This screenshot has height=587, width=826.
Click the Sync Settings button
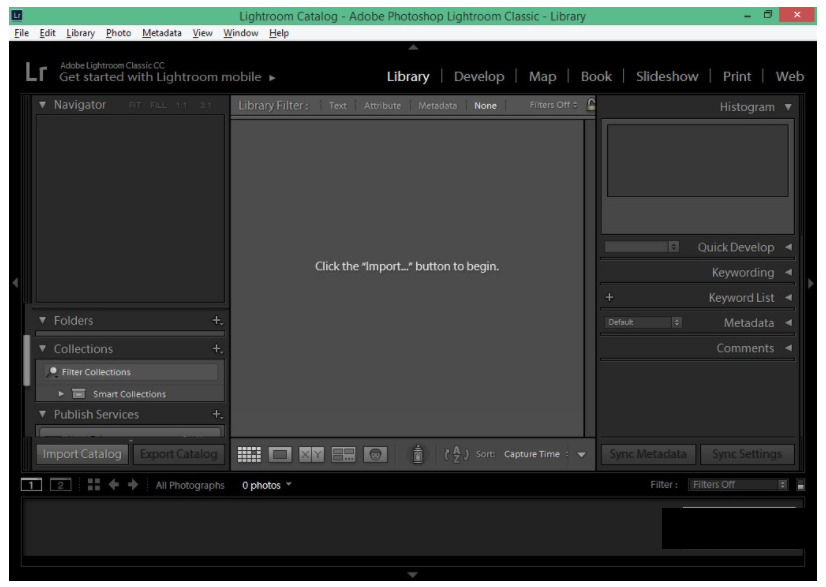coord(747,454)
